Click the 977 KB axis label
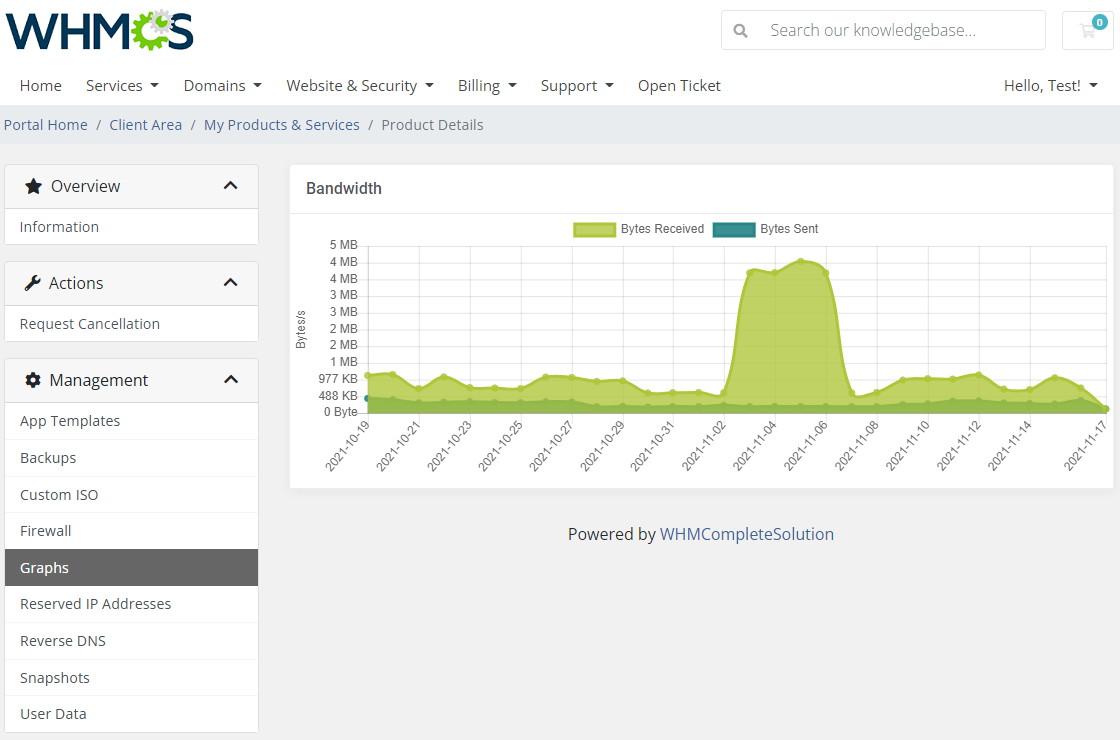1120x740 pixels. pyautogui.click(x=338, y=379)
